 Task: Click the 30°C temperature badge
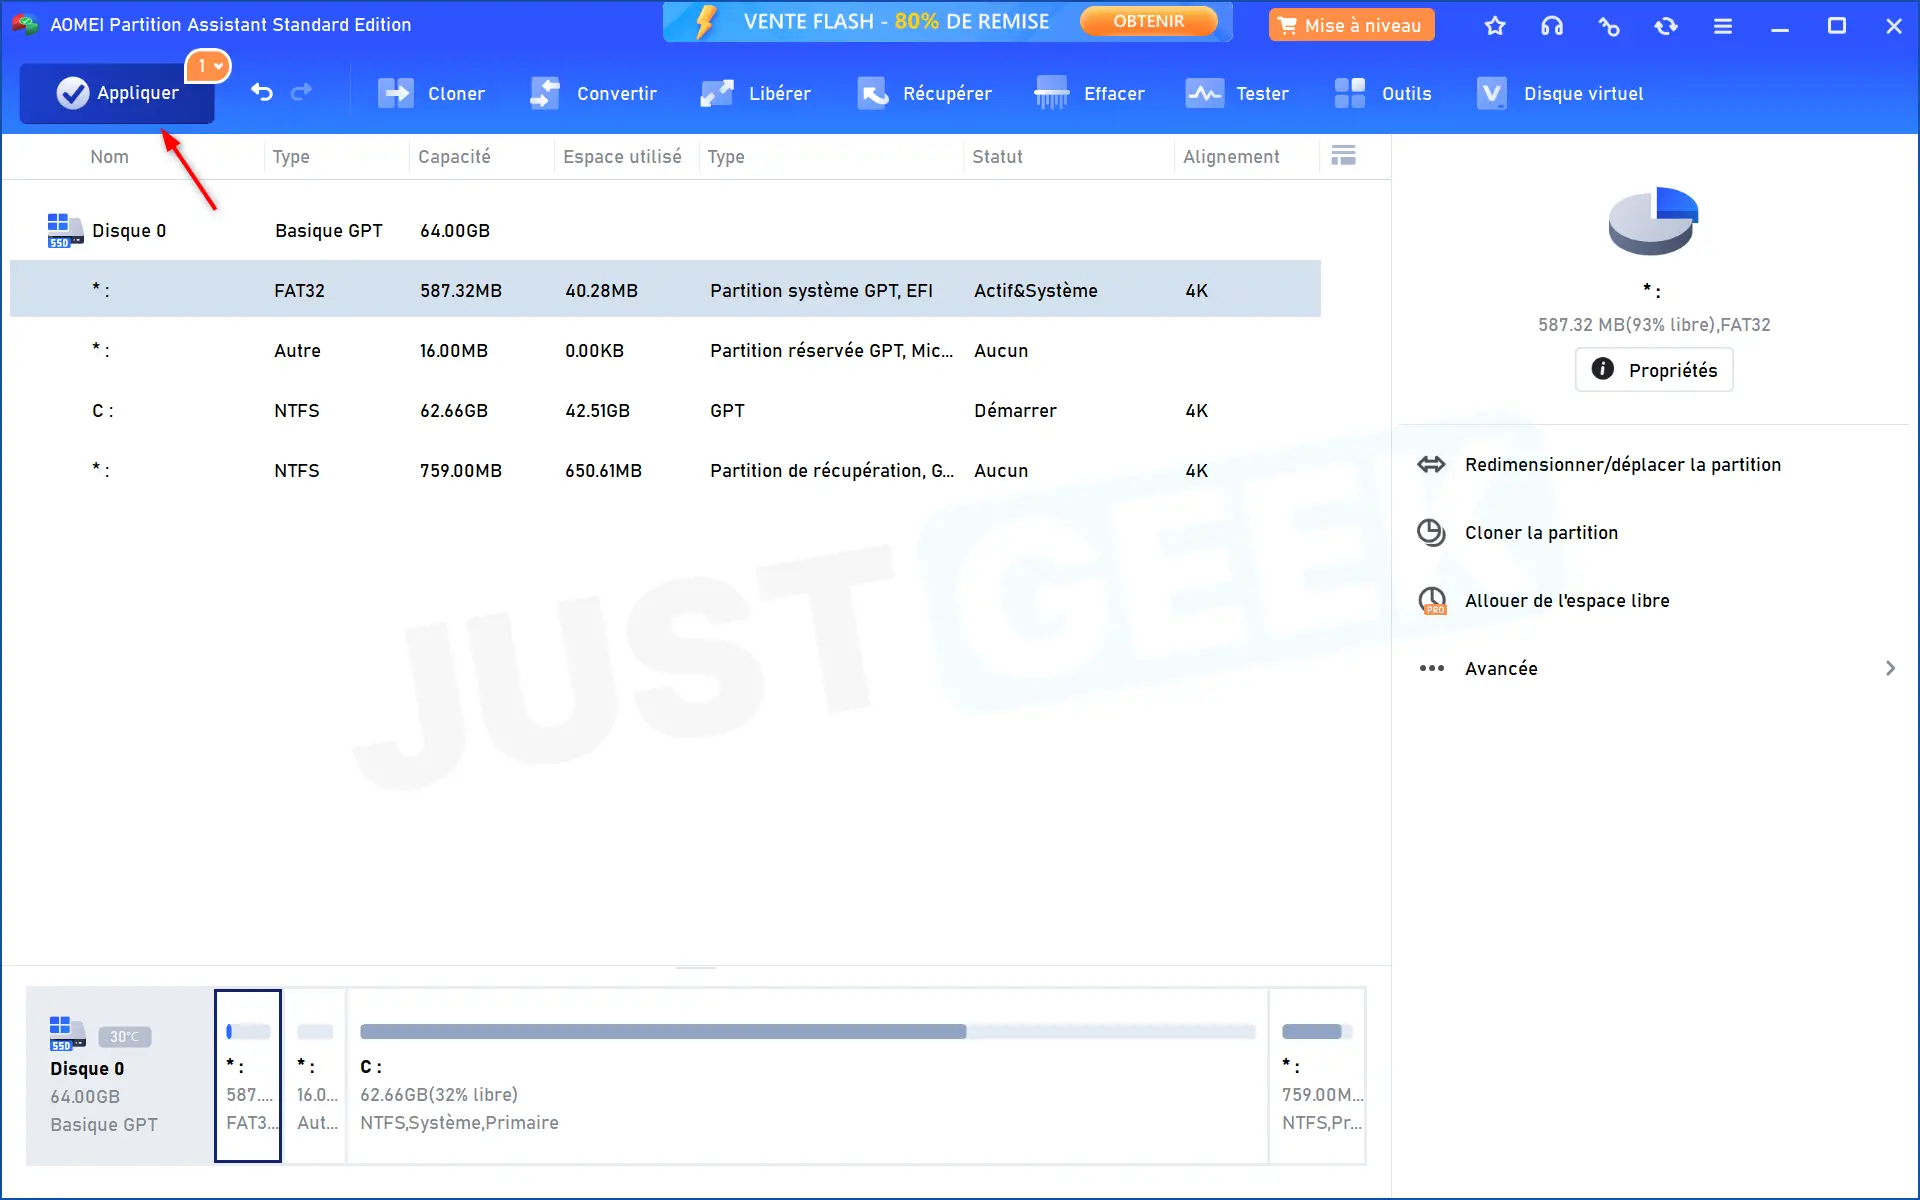125,1037
